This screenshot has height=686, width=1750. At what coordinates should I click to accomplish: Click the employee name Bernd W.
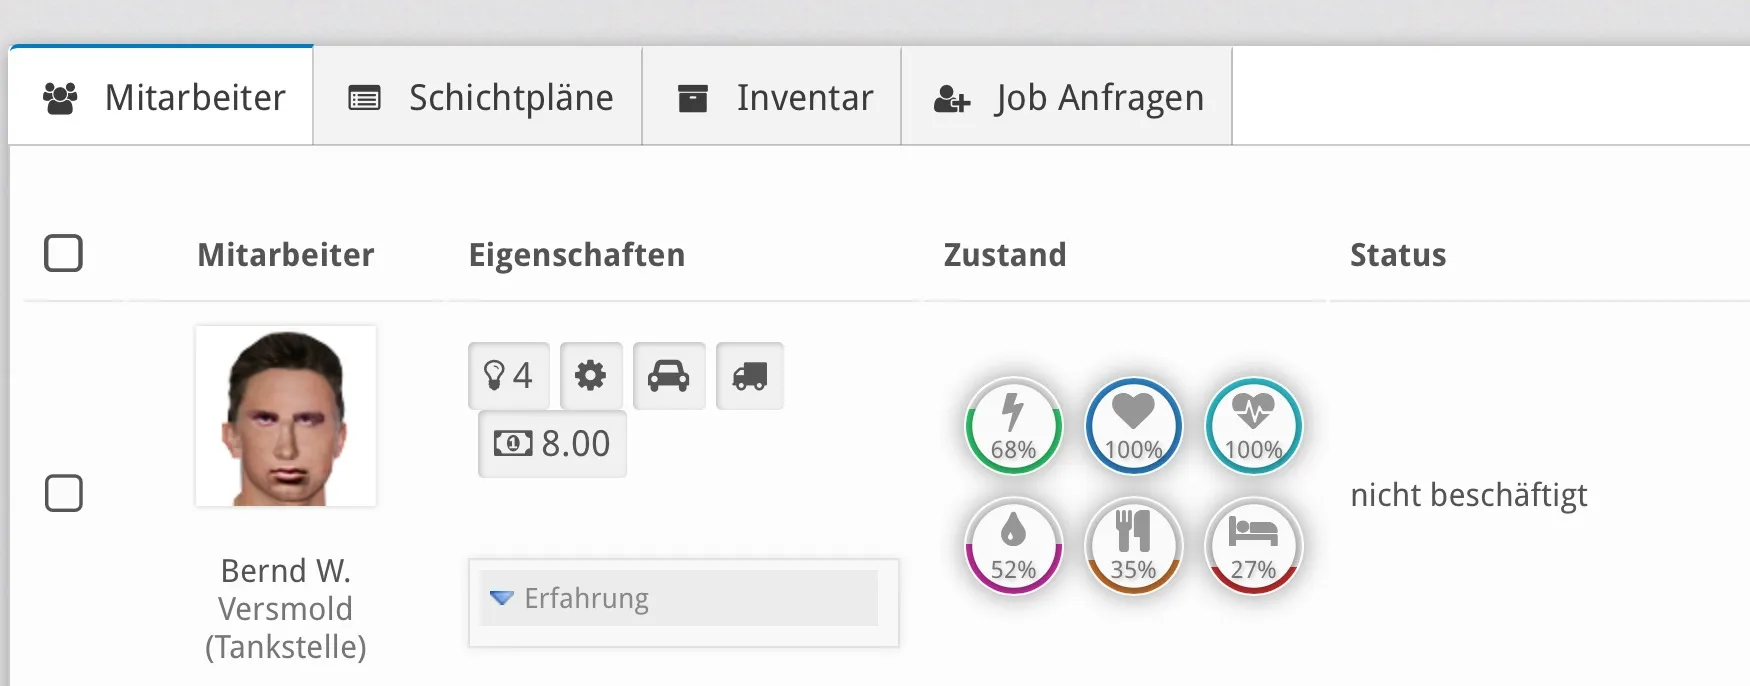[x=285, y=571]
